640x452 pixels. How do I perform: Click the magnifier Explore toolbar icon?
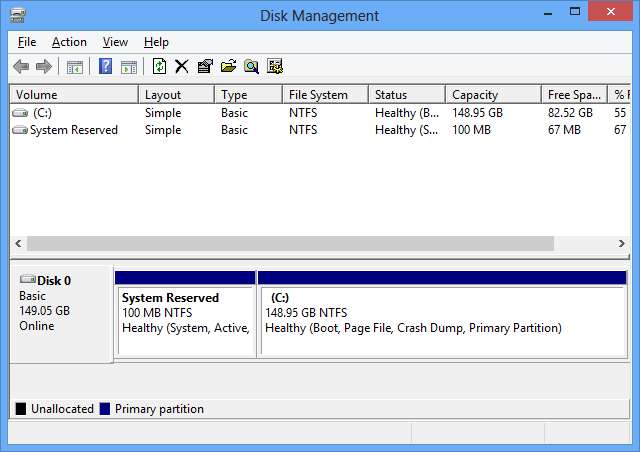pyautogui.click(x=251, y=67)
